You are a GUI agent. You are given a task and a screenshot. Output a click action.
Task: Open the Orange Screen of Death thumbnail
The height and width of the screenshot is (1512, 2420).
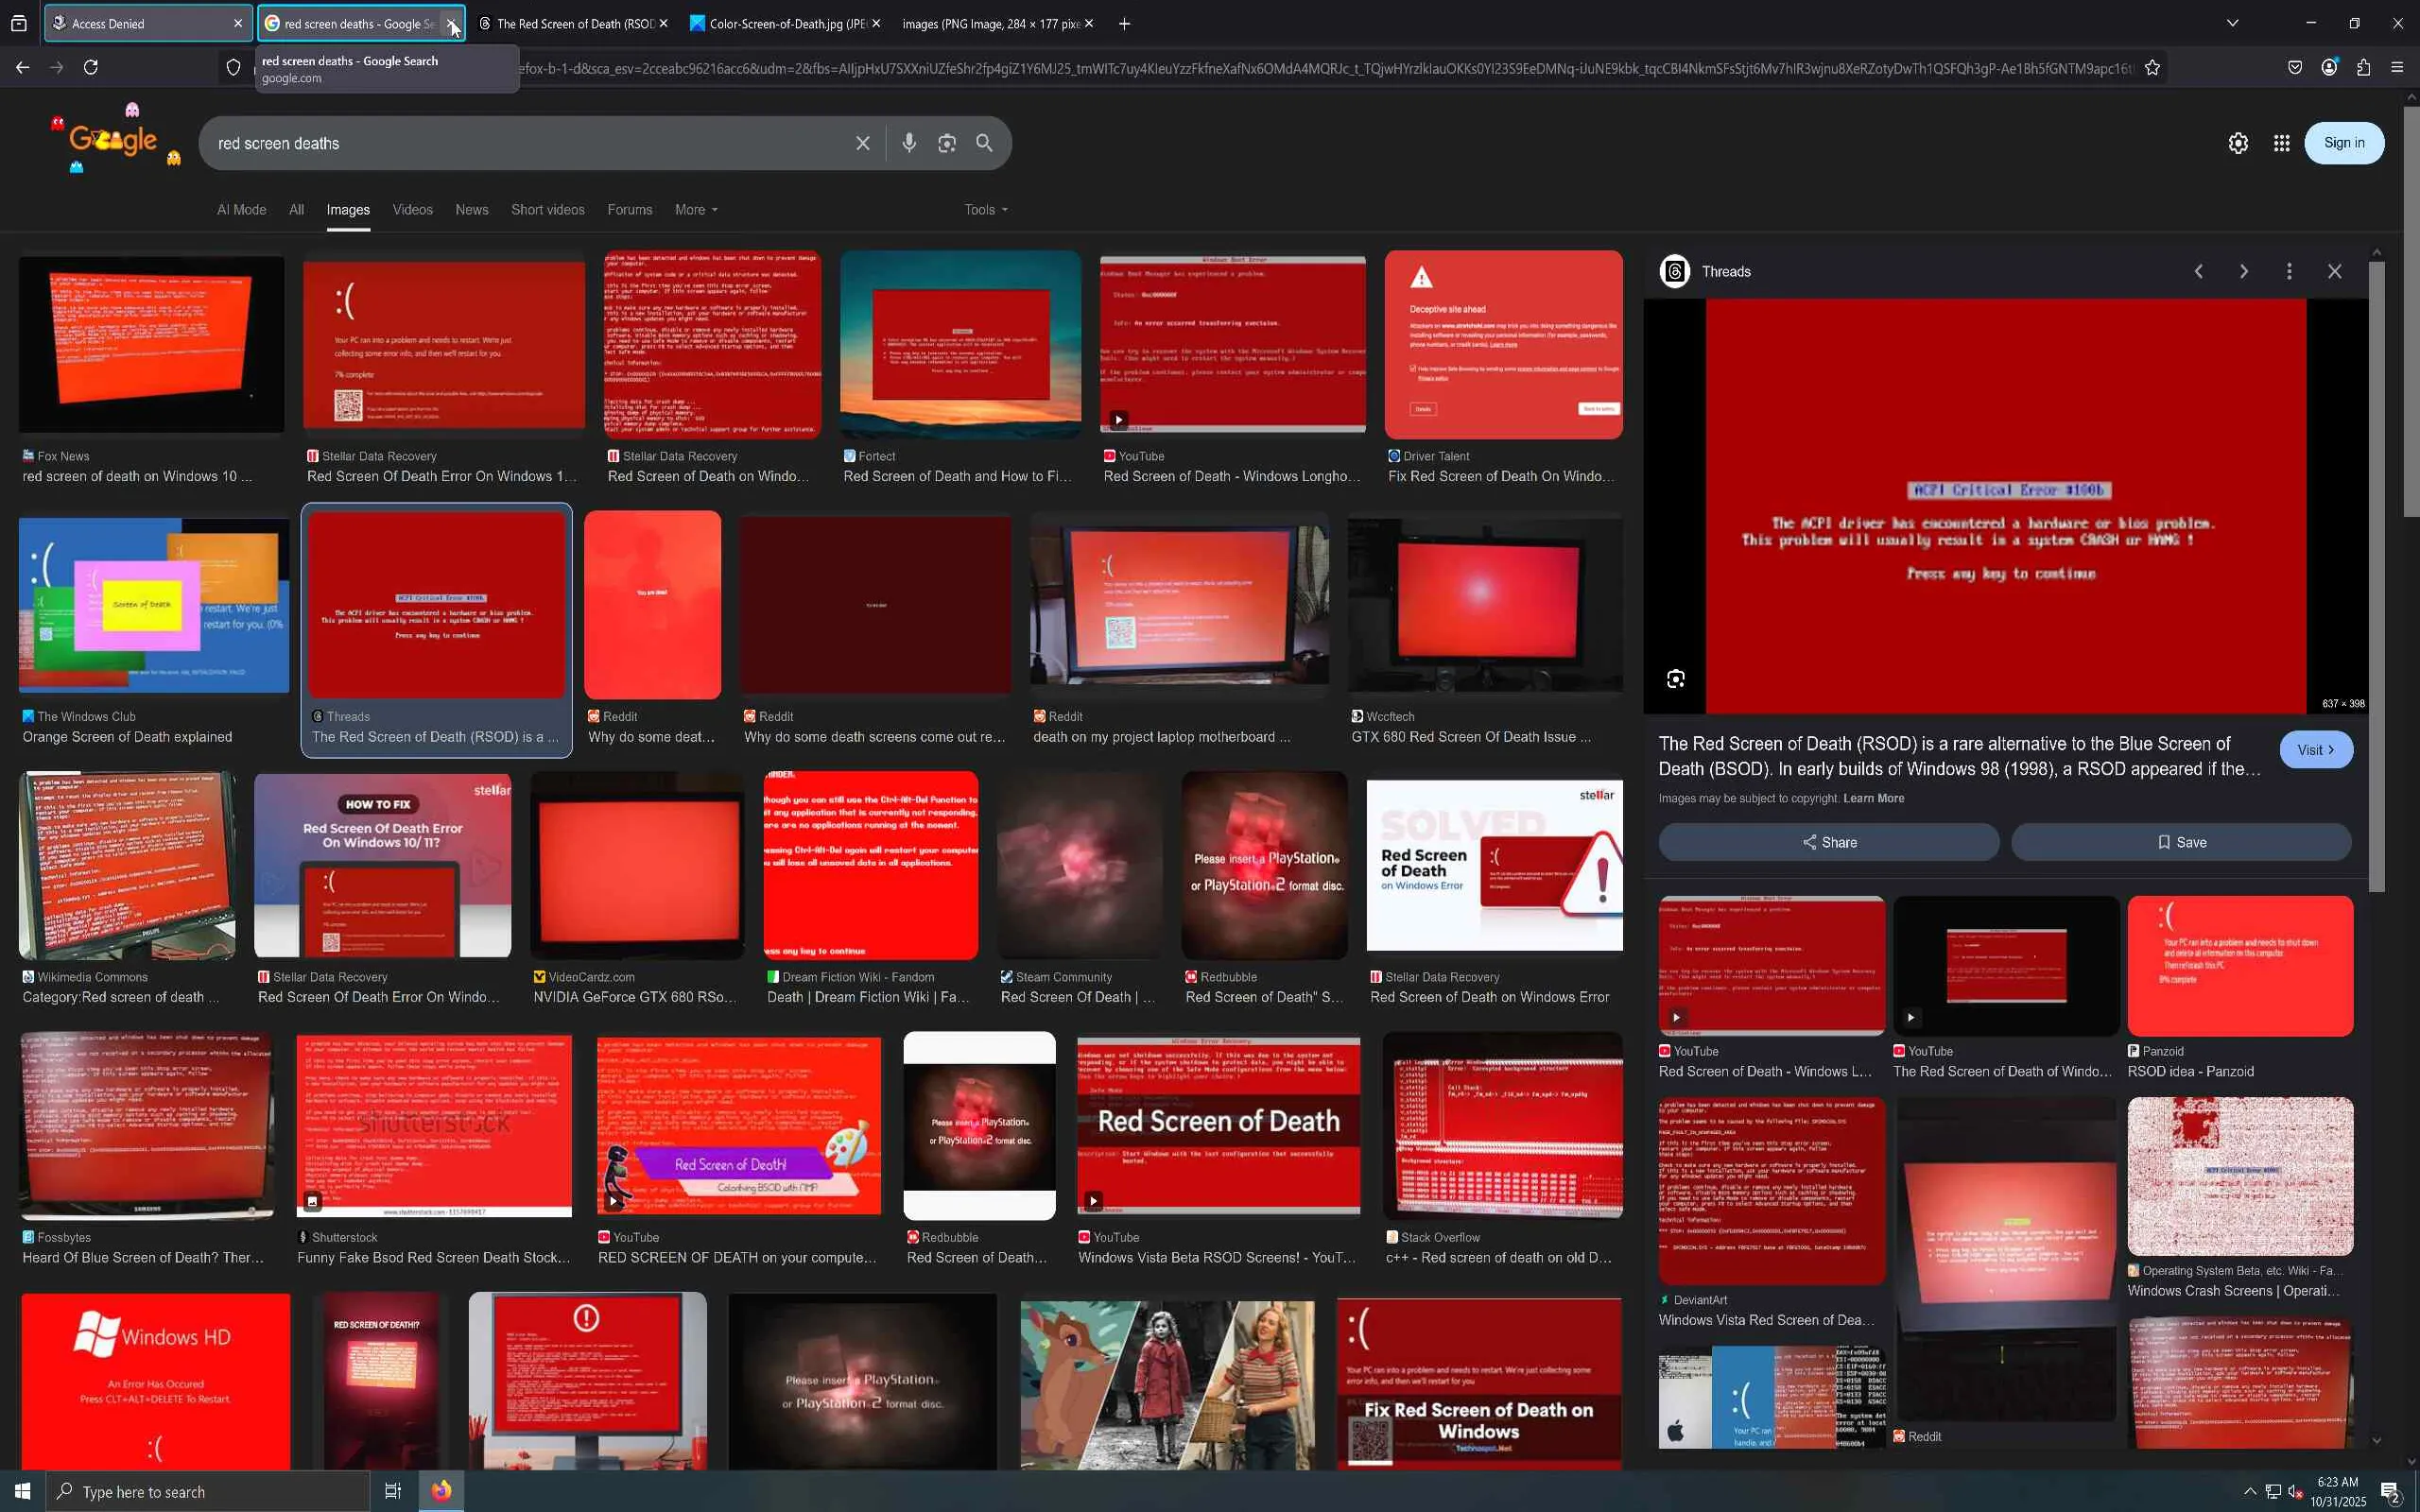[153, 606]
